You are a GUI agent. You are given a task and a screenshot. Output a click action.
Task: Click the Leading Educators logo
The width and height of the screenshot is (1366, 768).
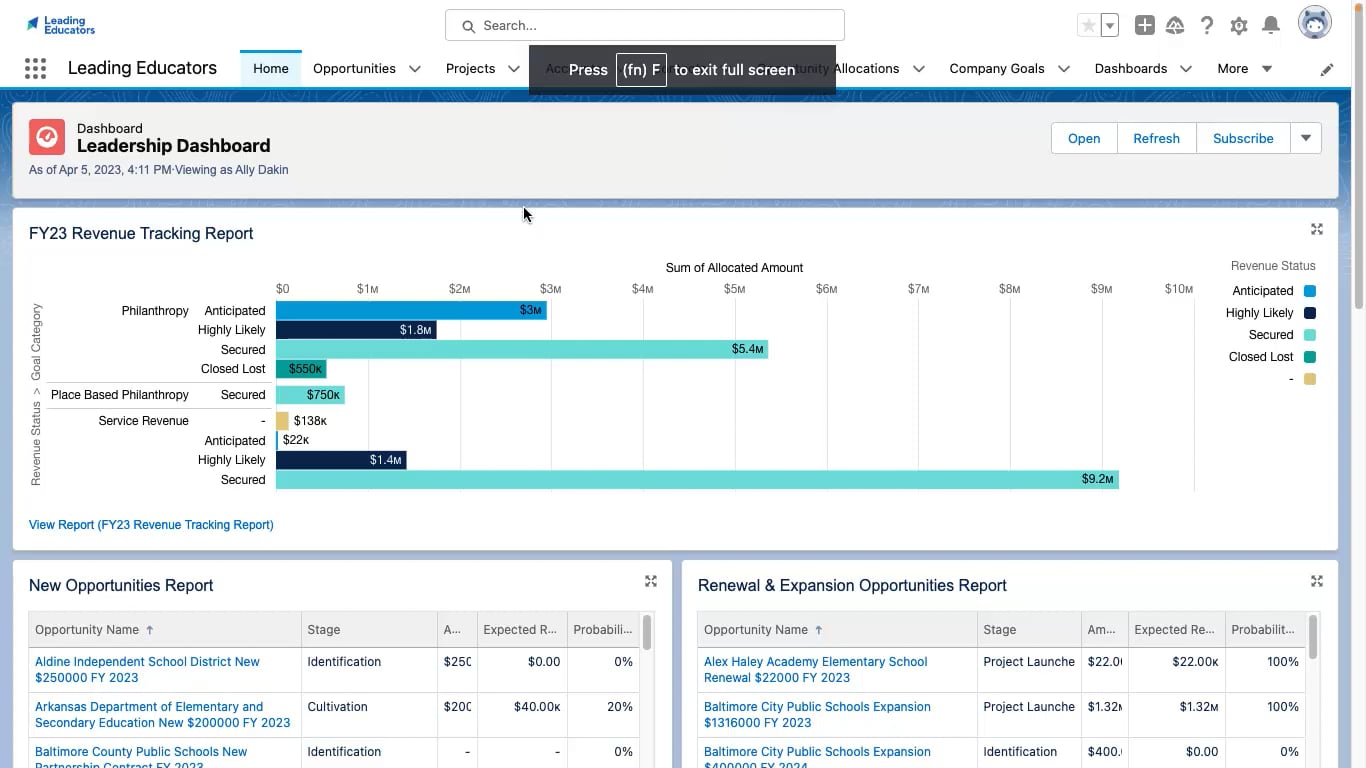[x=61, y=25]
